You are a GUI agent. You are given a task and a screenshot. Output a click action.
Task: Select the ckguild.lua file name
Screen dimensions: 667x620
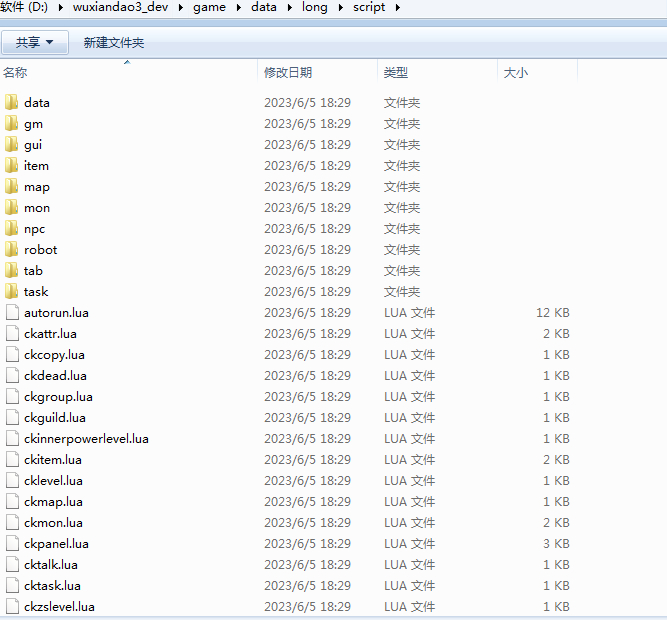coord(55,417)
